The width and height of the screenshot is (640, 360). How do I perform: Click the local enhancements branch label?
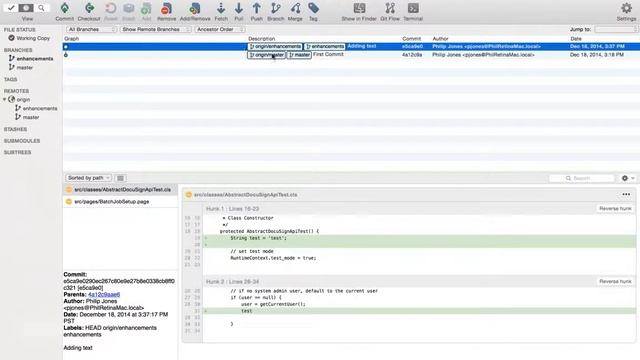(x=325, y=47)
